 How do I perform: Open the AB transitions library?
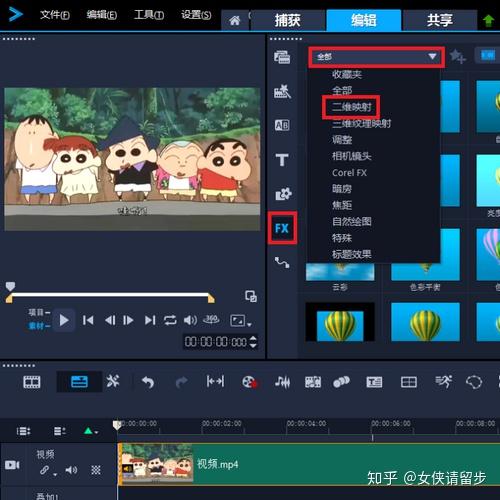[282, 125]
